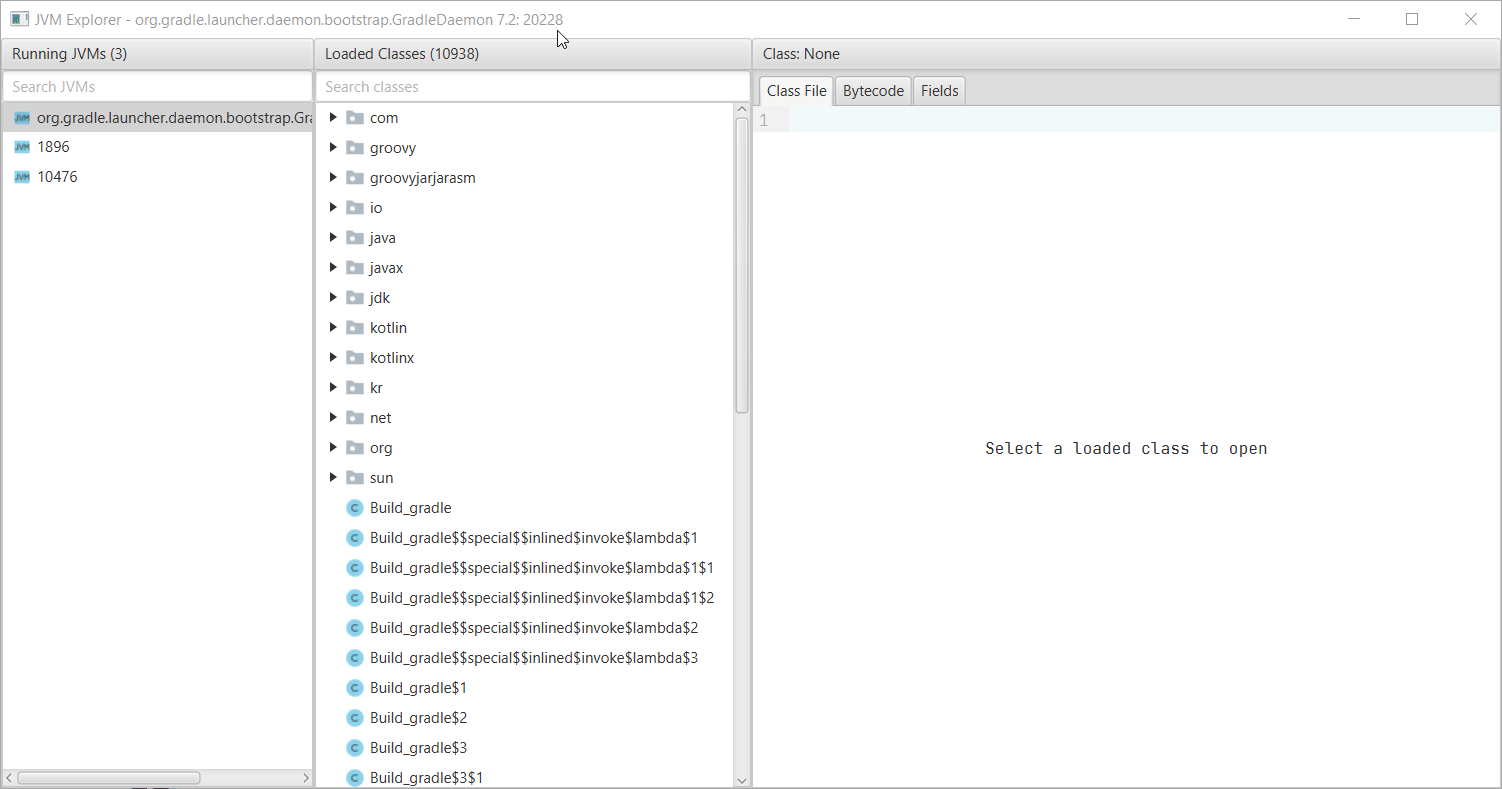Click right arrow of Running JVMs horizontal scrollbar
Viewport: 1502px width, 789px height.
coord(306,778)
